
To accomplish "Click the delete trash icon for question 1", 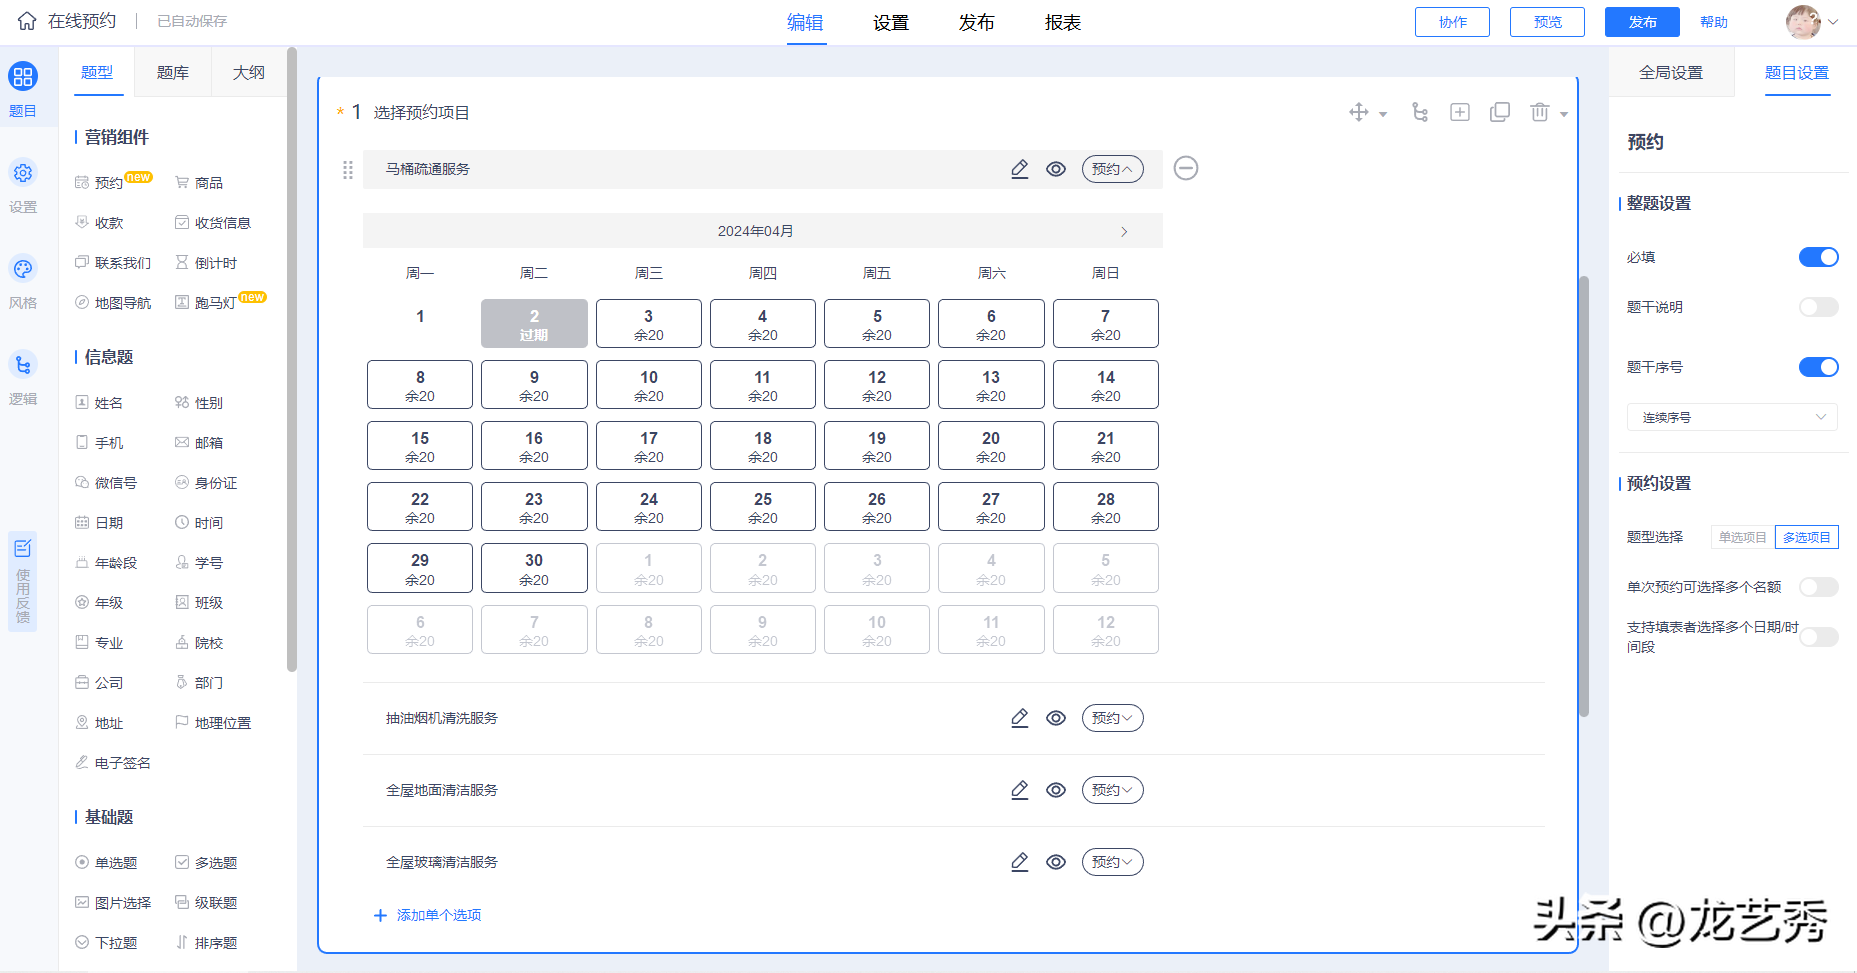I will coord(1539,112).
